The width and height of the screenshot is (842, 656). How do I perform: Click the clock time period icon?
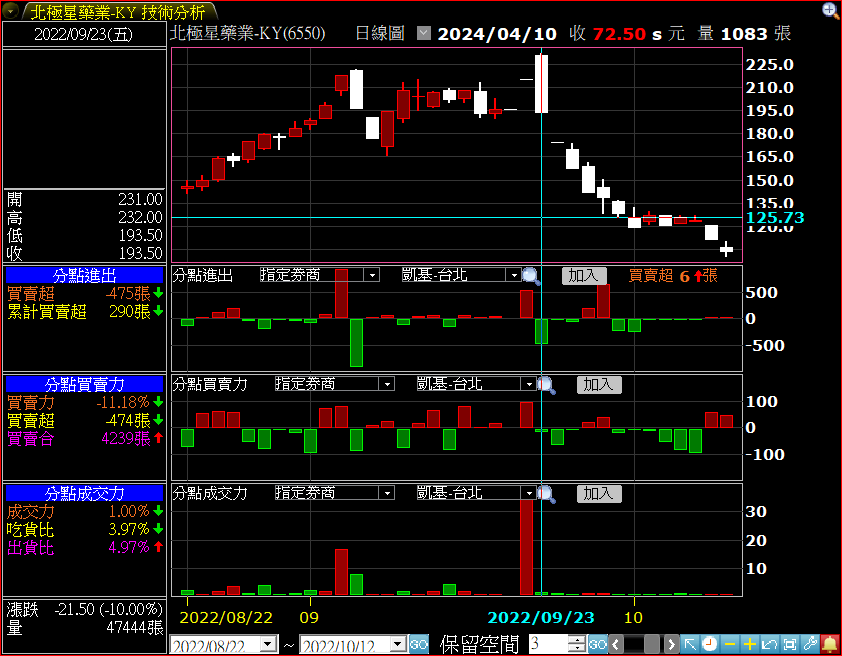(x=710, y=644)
